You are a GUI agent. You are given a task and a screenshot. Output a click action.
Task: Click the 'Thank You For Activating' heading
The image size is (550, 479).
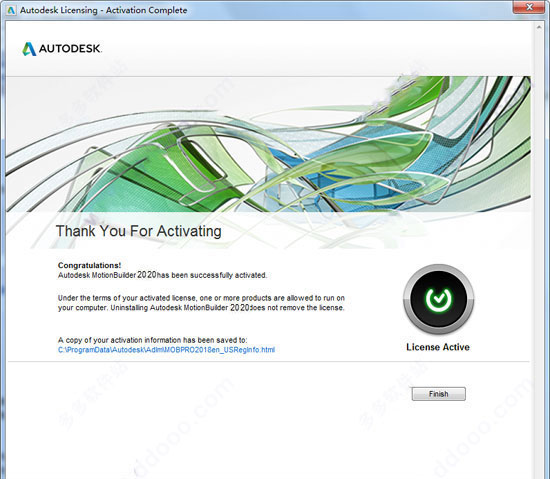point(139,231)
